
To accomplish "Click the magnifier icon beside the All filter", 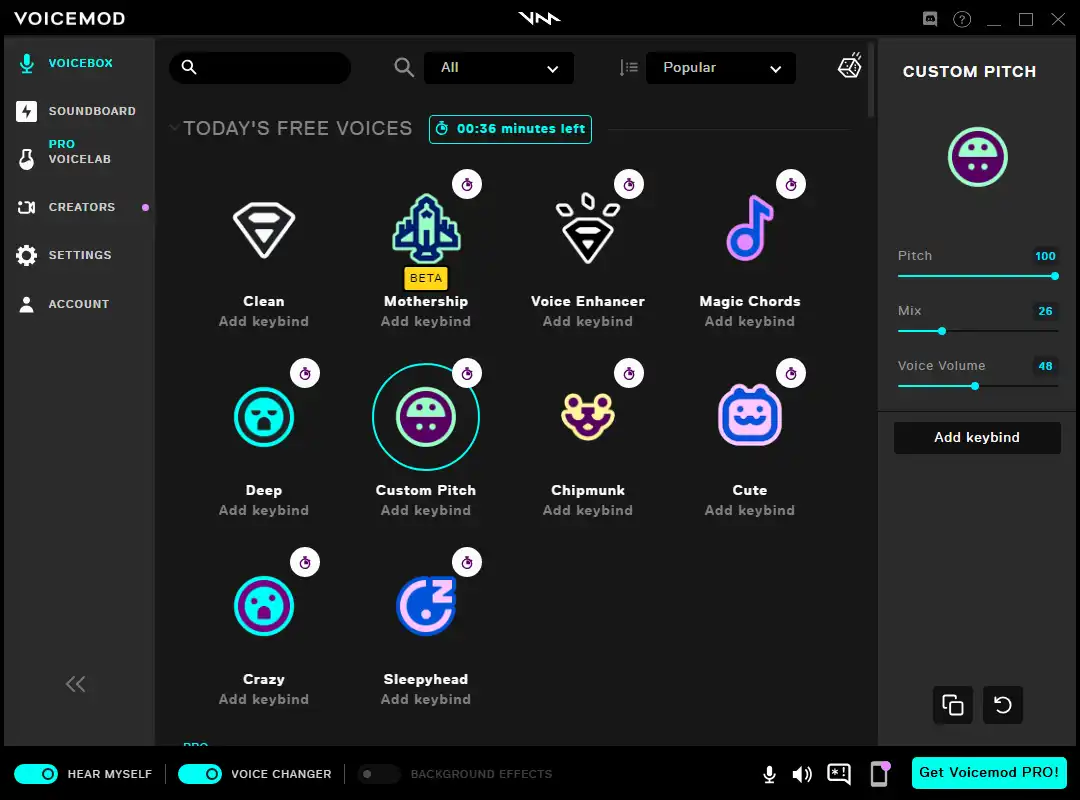I will pyautogui.click(x=404, y=68).
